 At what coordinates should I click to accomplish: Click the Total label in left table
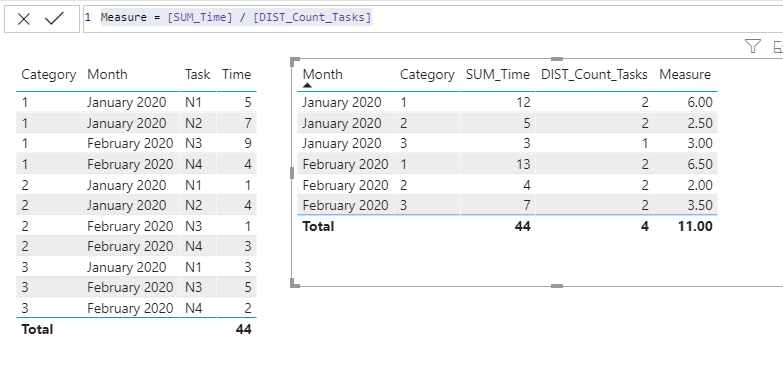click(37, 329)
